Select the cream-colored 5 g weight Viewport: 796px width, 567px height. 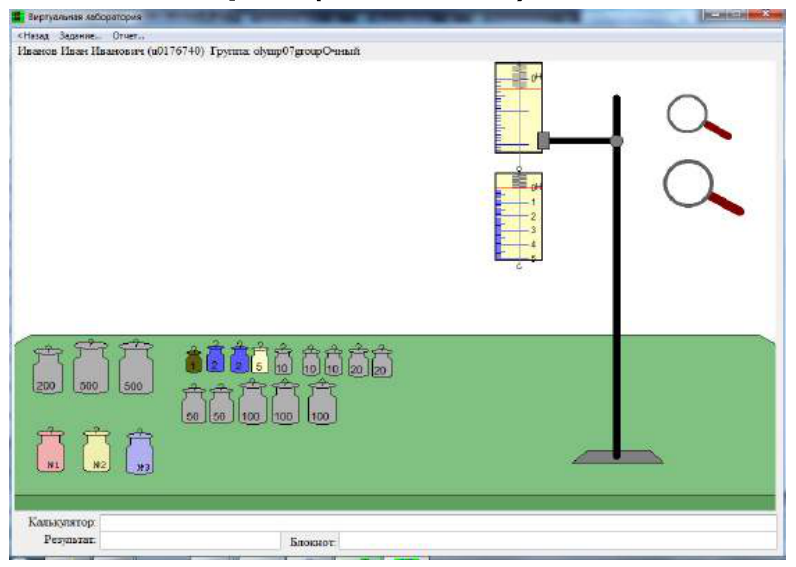click(259, 357)
